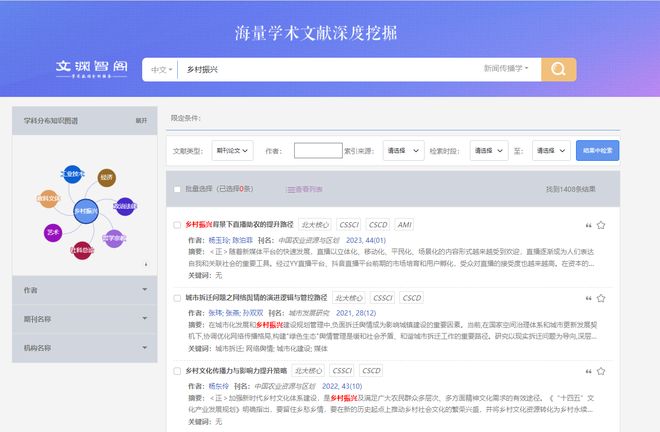The height and width of the screenshot is (432, 660).
Task: Open article 城市拆迁问题之网络舆情的演进逻辑与管控路径
Action: (x=256, y=298)
